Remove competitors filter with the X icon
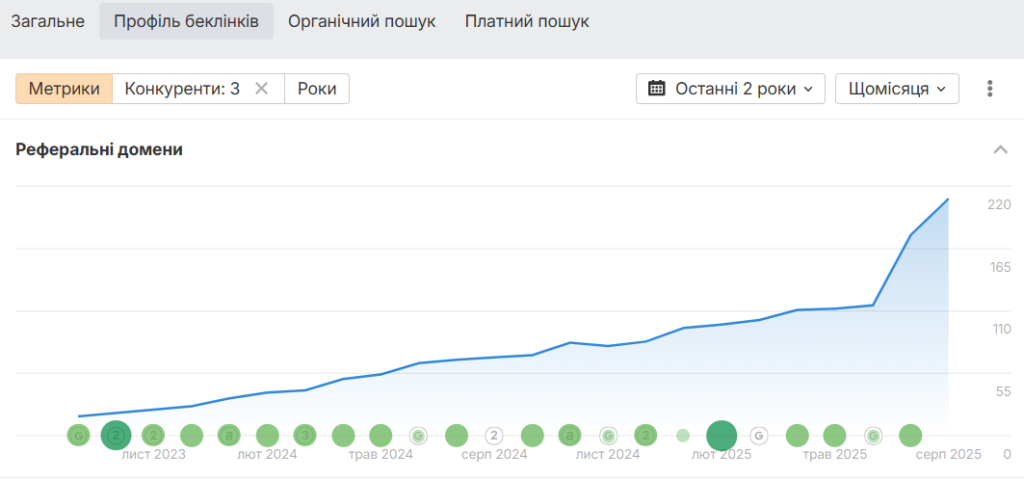The width and height of the screenshot is (1024, 480). [261, 89]
